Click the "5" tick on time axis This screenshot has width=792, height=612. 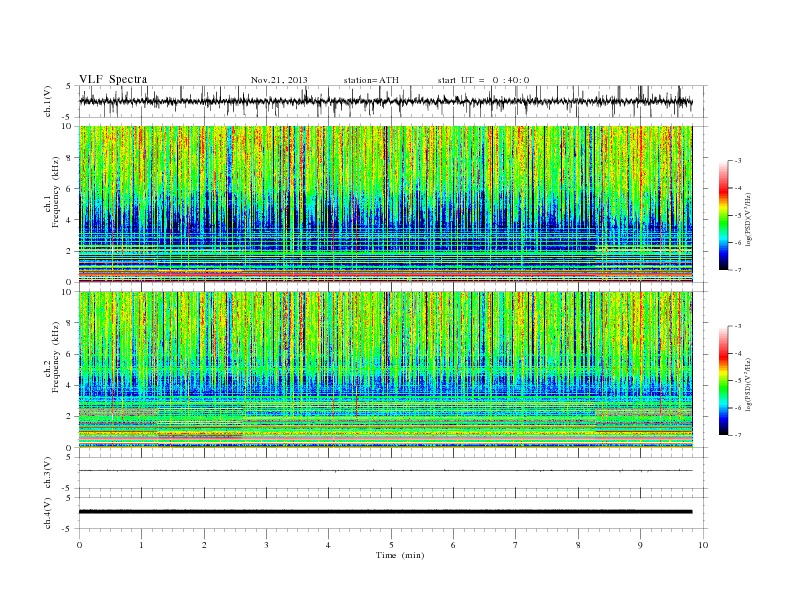click(391, 545)
